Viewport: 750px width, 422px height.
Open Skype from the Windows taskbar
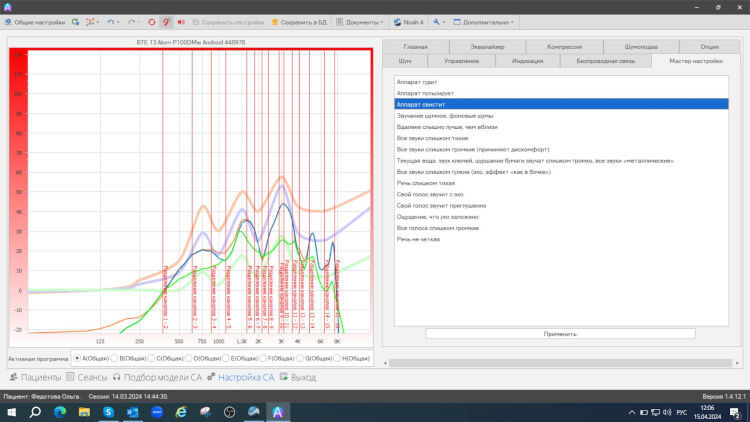point(109,412)
